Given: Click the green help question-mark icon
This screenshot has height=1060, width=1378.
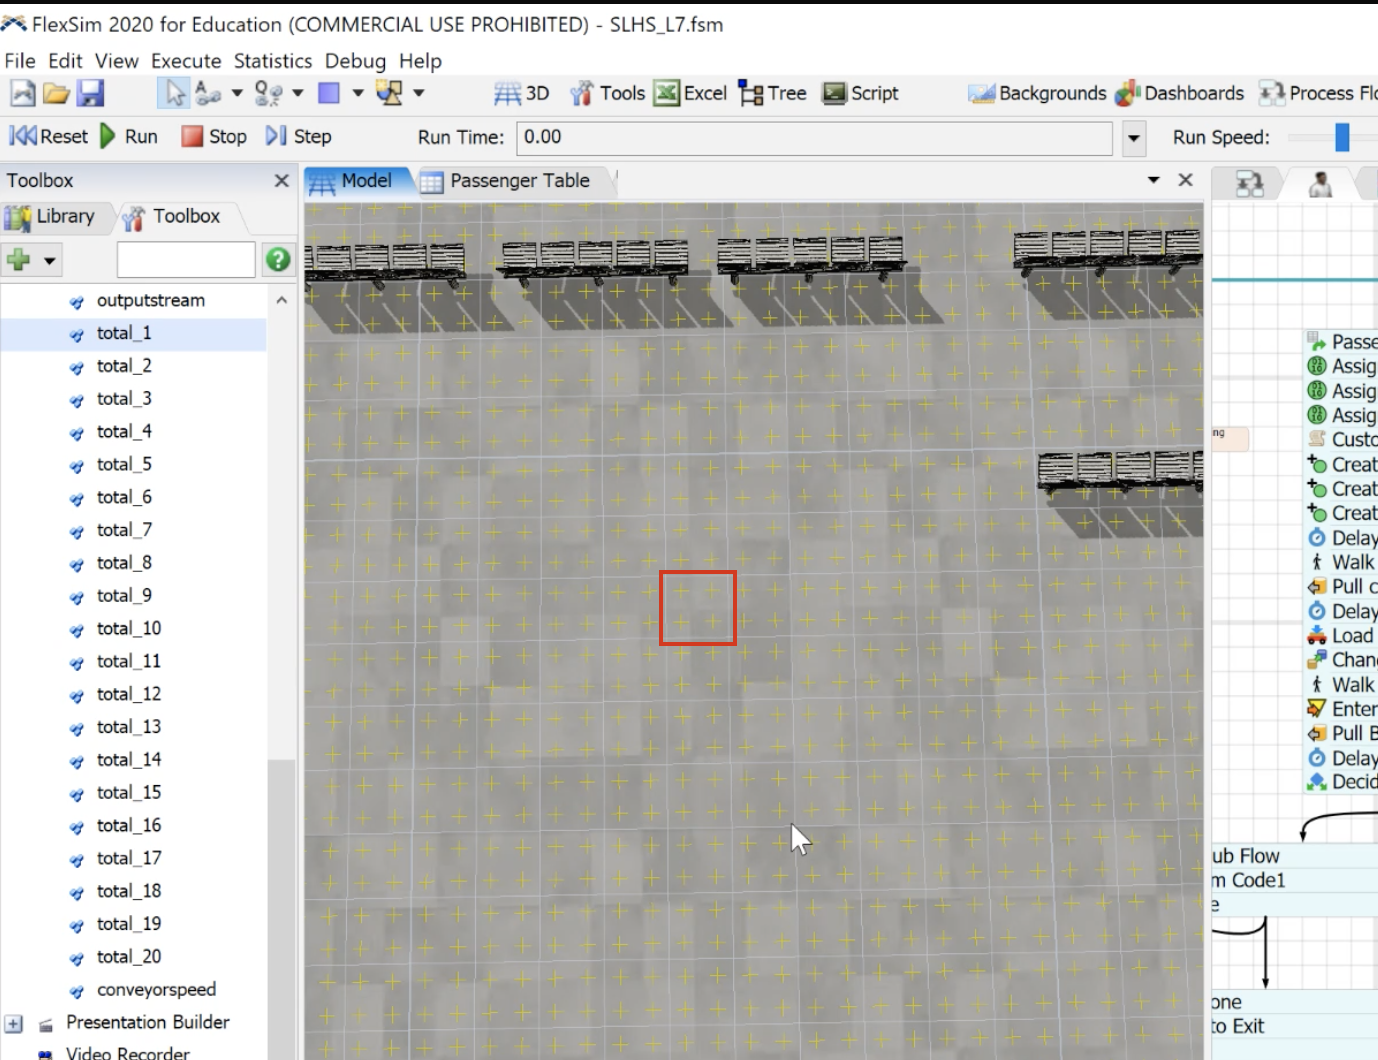Looking at the screenshot, I should (x=278, y=260).
